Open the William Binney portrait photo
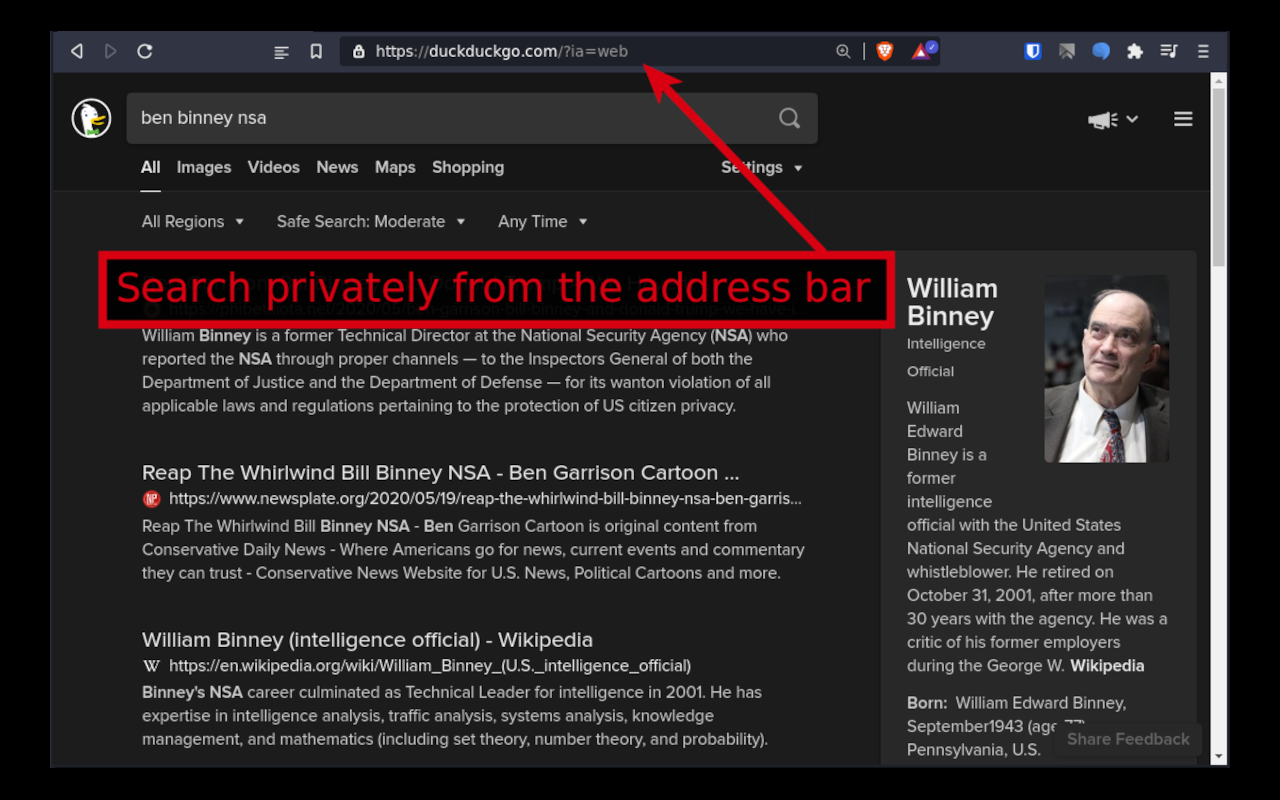Screen dimensions: 1280x800 click(1107, 369)
